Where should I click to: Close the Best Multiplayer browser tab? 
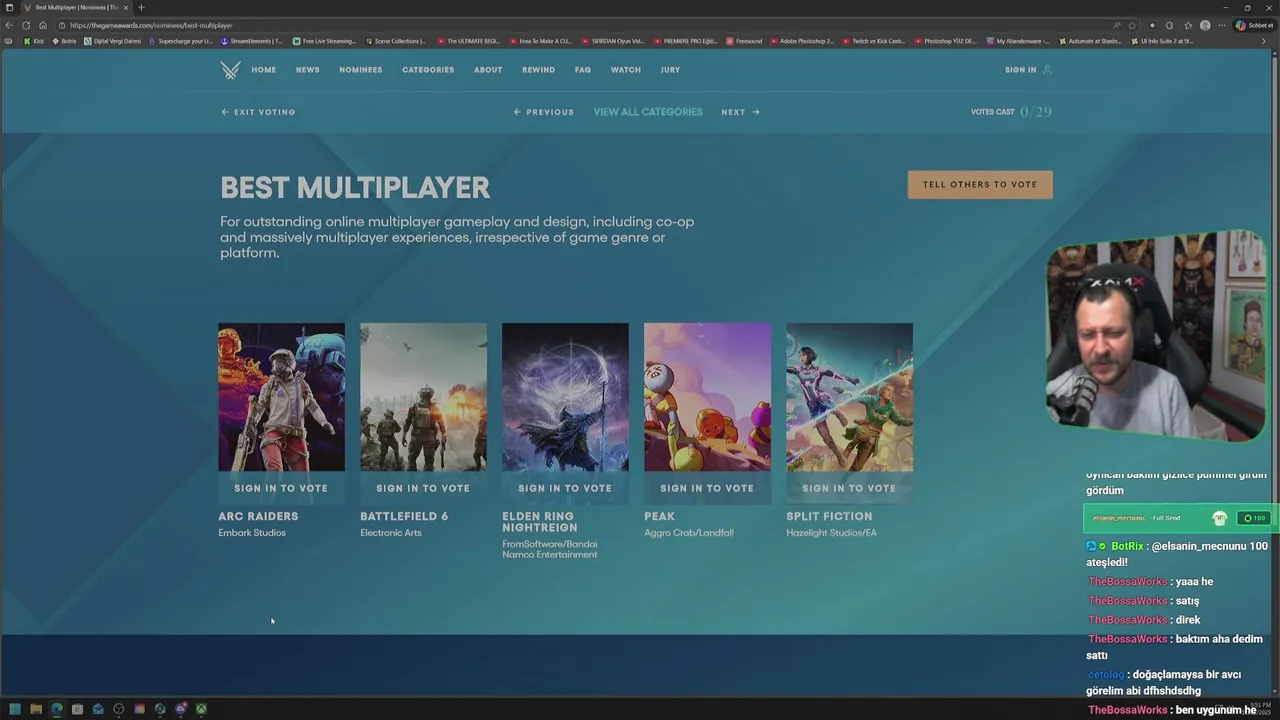click(x=125, y=7)
